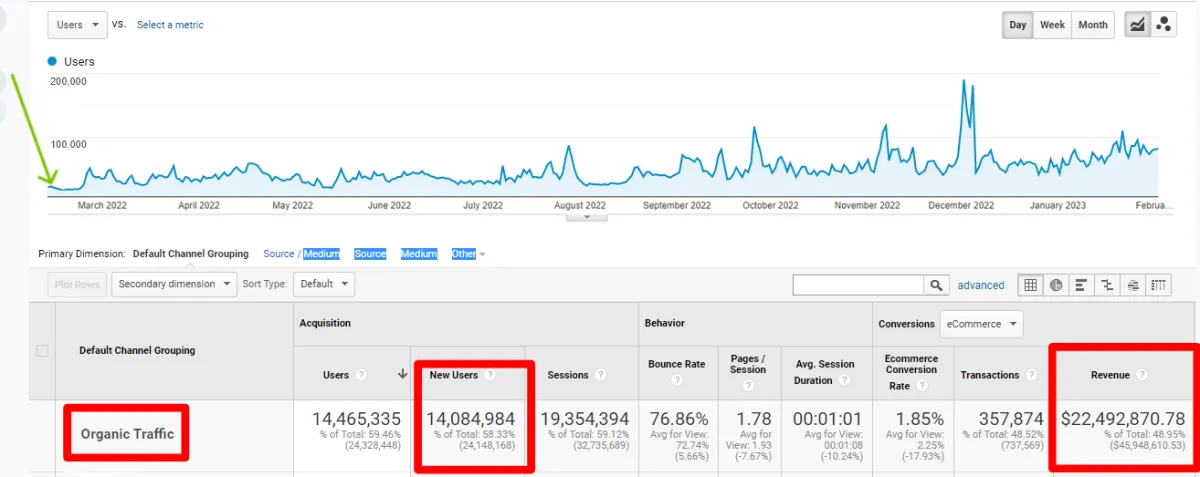Click the chart collapse handle below graph
Image resolution: width=1200 pixels, height=477 pixels.
[586, 217]
